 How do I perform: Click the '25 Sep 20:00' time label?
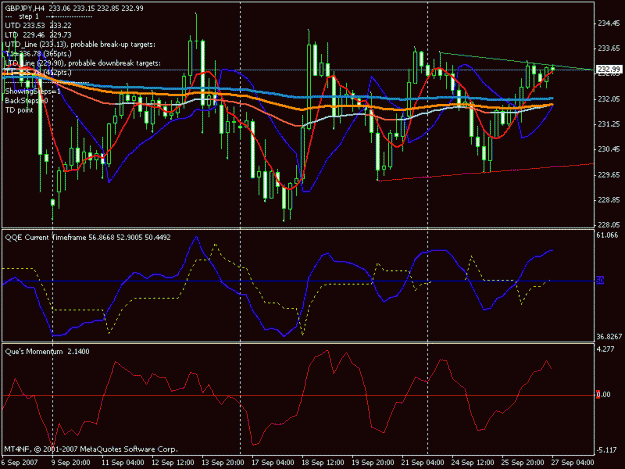(x=523, y=463)
